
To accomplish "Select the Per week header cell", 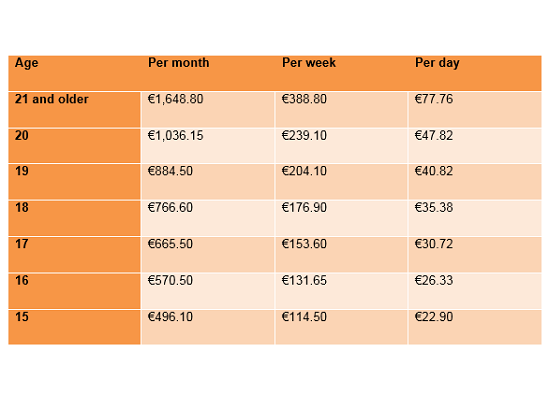I will [341, 73].
